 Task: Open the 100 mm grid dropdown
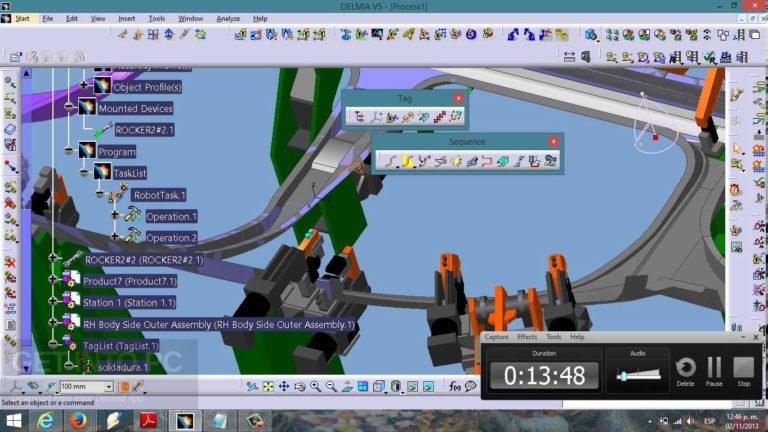[109, 387]
